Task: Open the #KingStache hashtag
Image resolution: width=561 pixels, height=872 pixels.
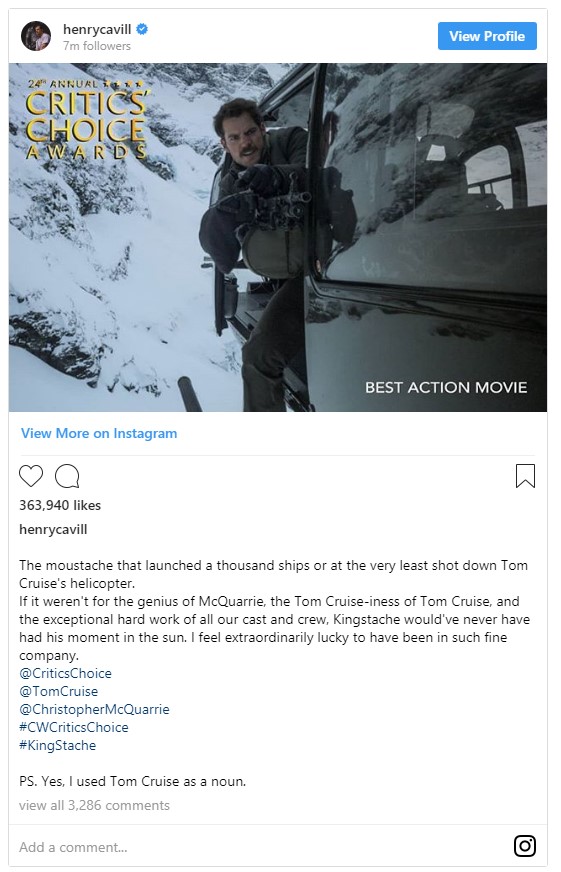Action: 57,745
